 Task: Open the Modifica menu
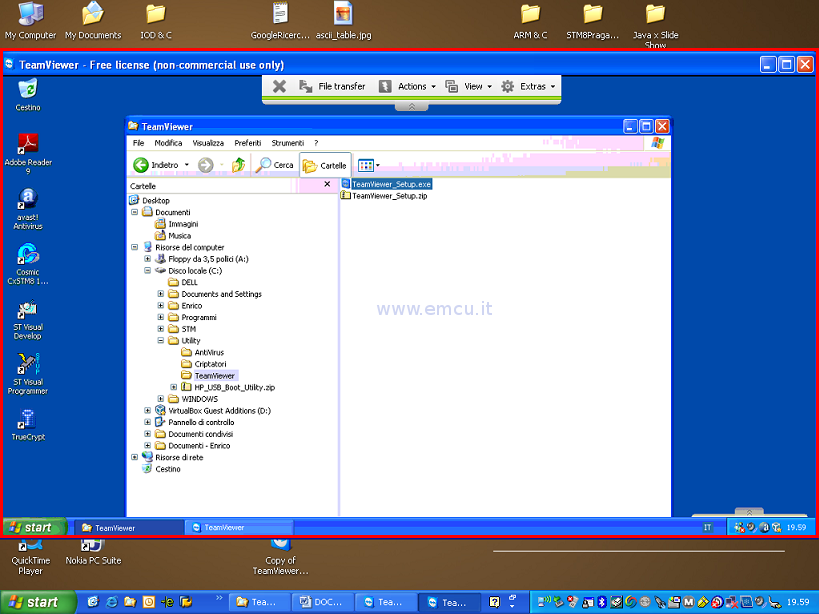coord(168,143)
